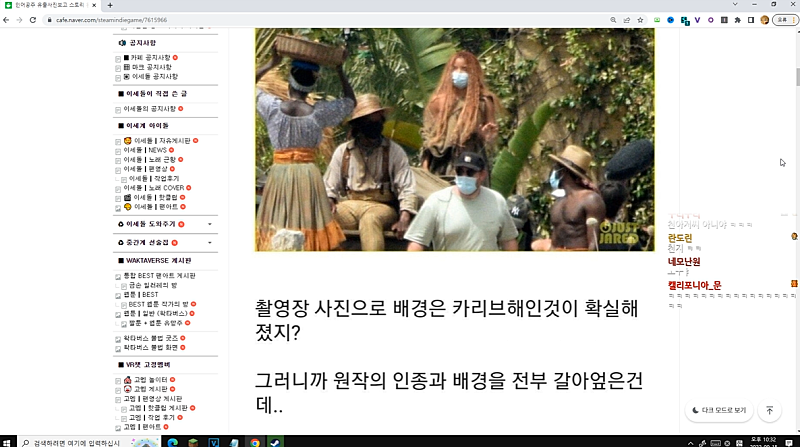Expand the 이세돌 도와주기 menu arrow
The image size is (800, 447).
pos(210,224)
